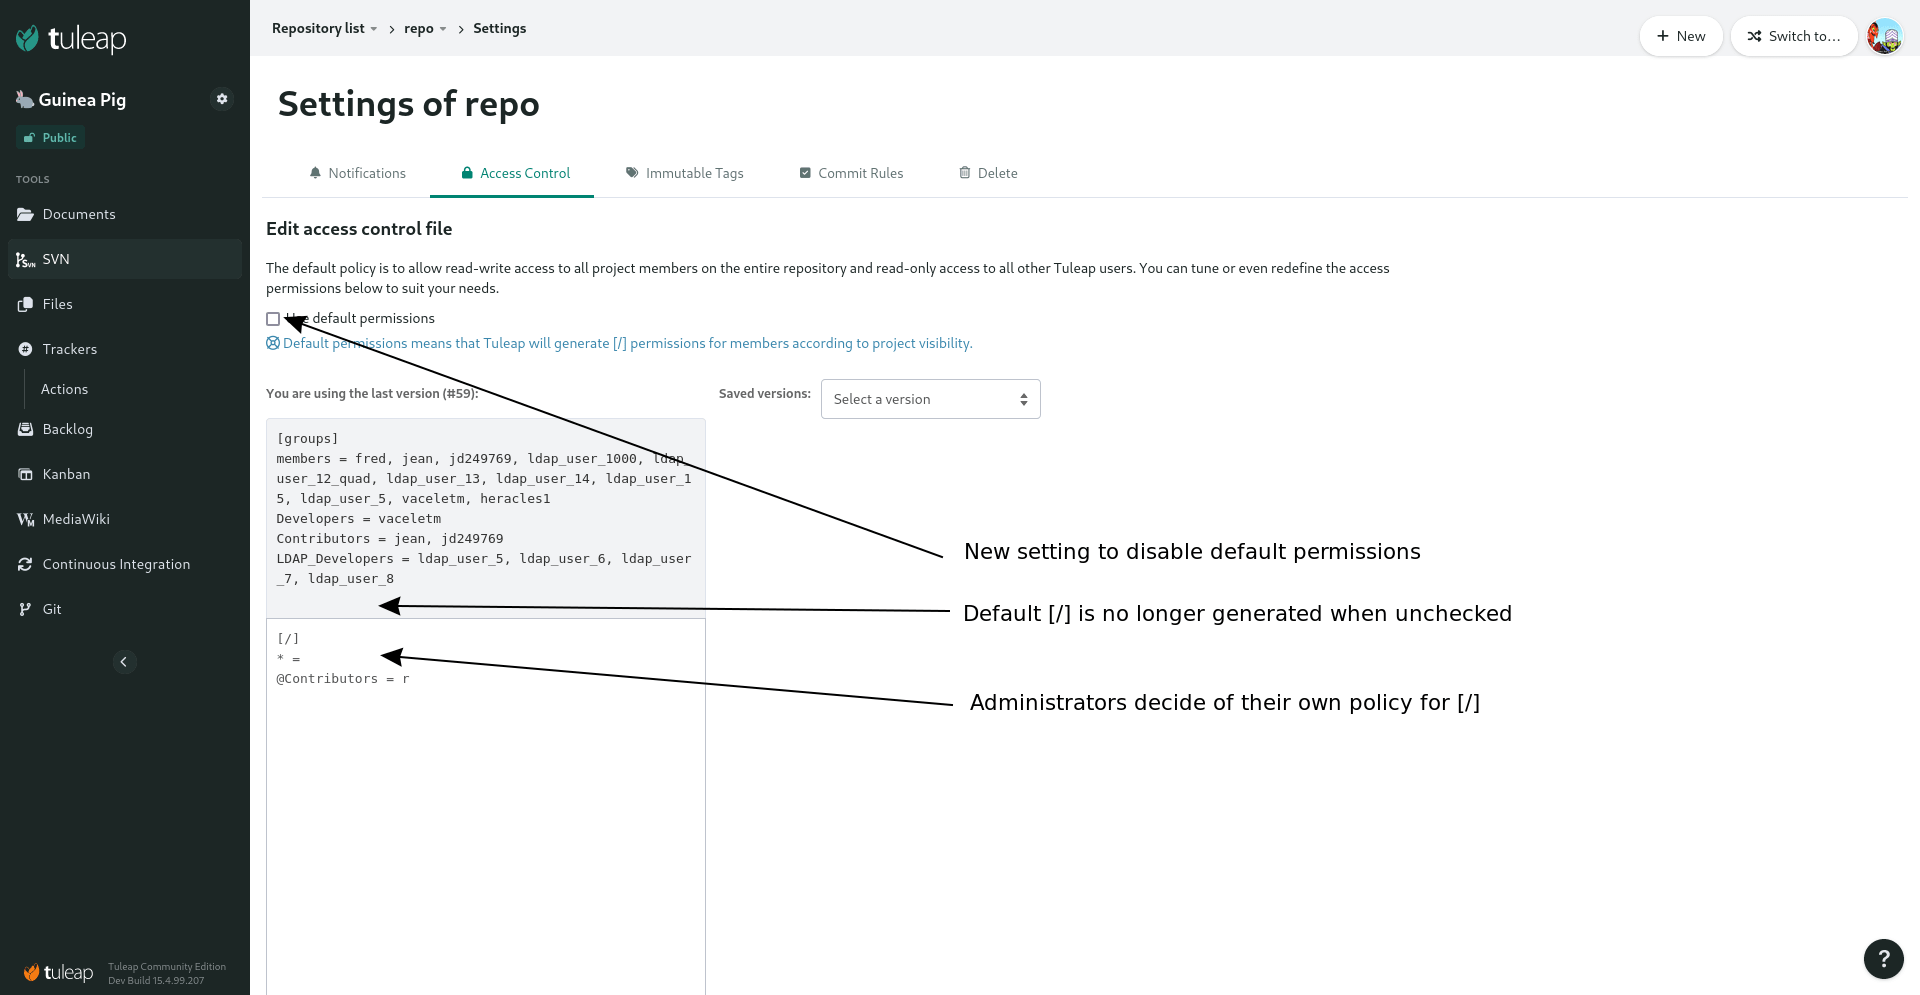Open the MediaWiki tool icon
1920x995 pixels.
point(25,519)
